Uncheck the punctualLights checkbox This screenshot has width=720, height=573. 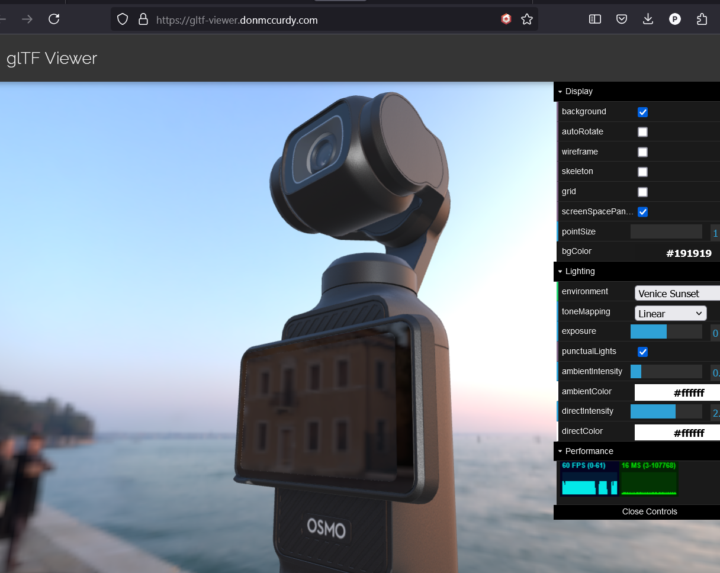643,352
